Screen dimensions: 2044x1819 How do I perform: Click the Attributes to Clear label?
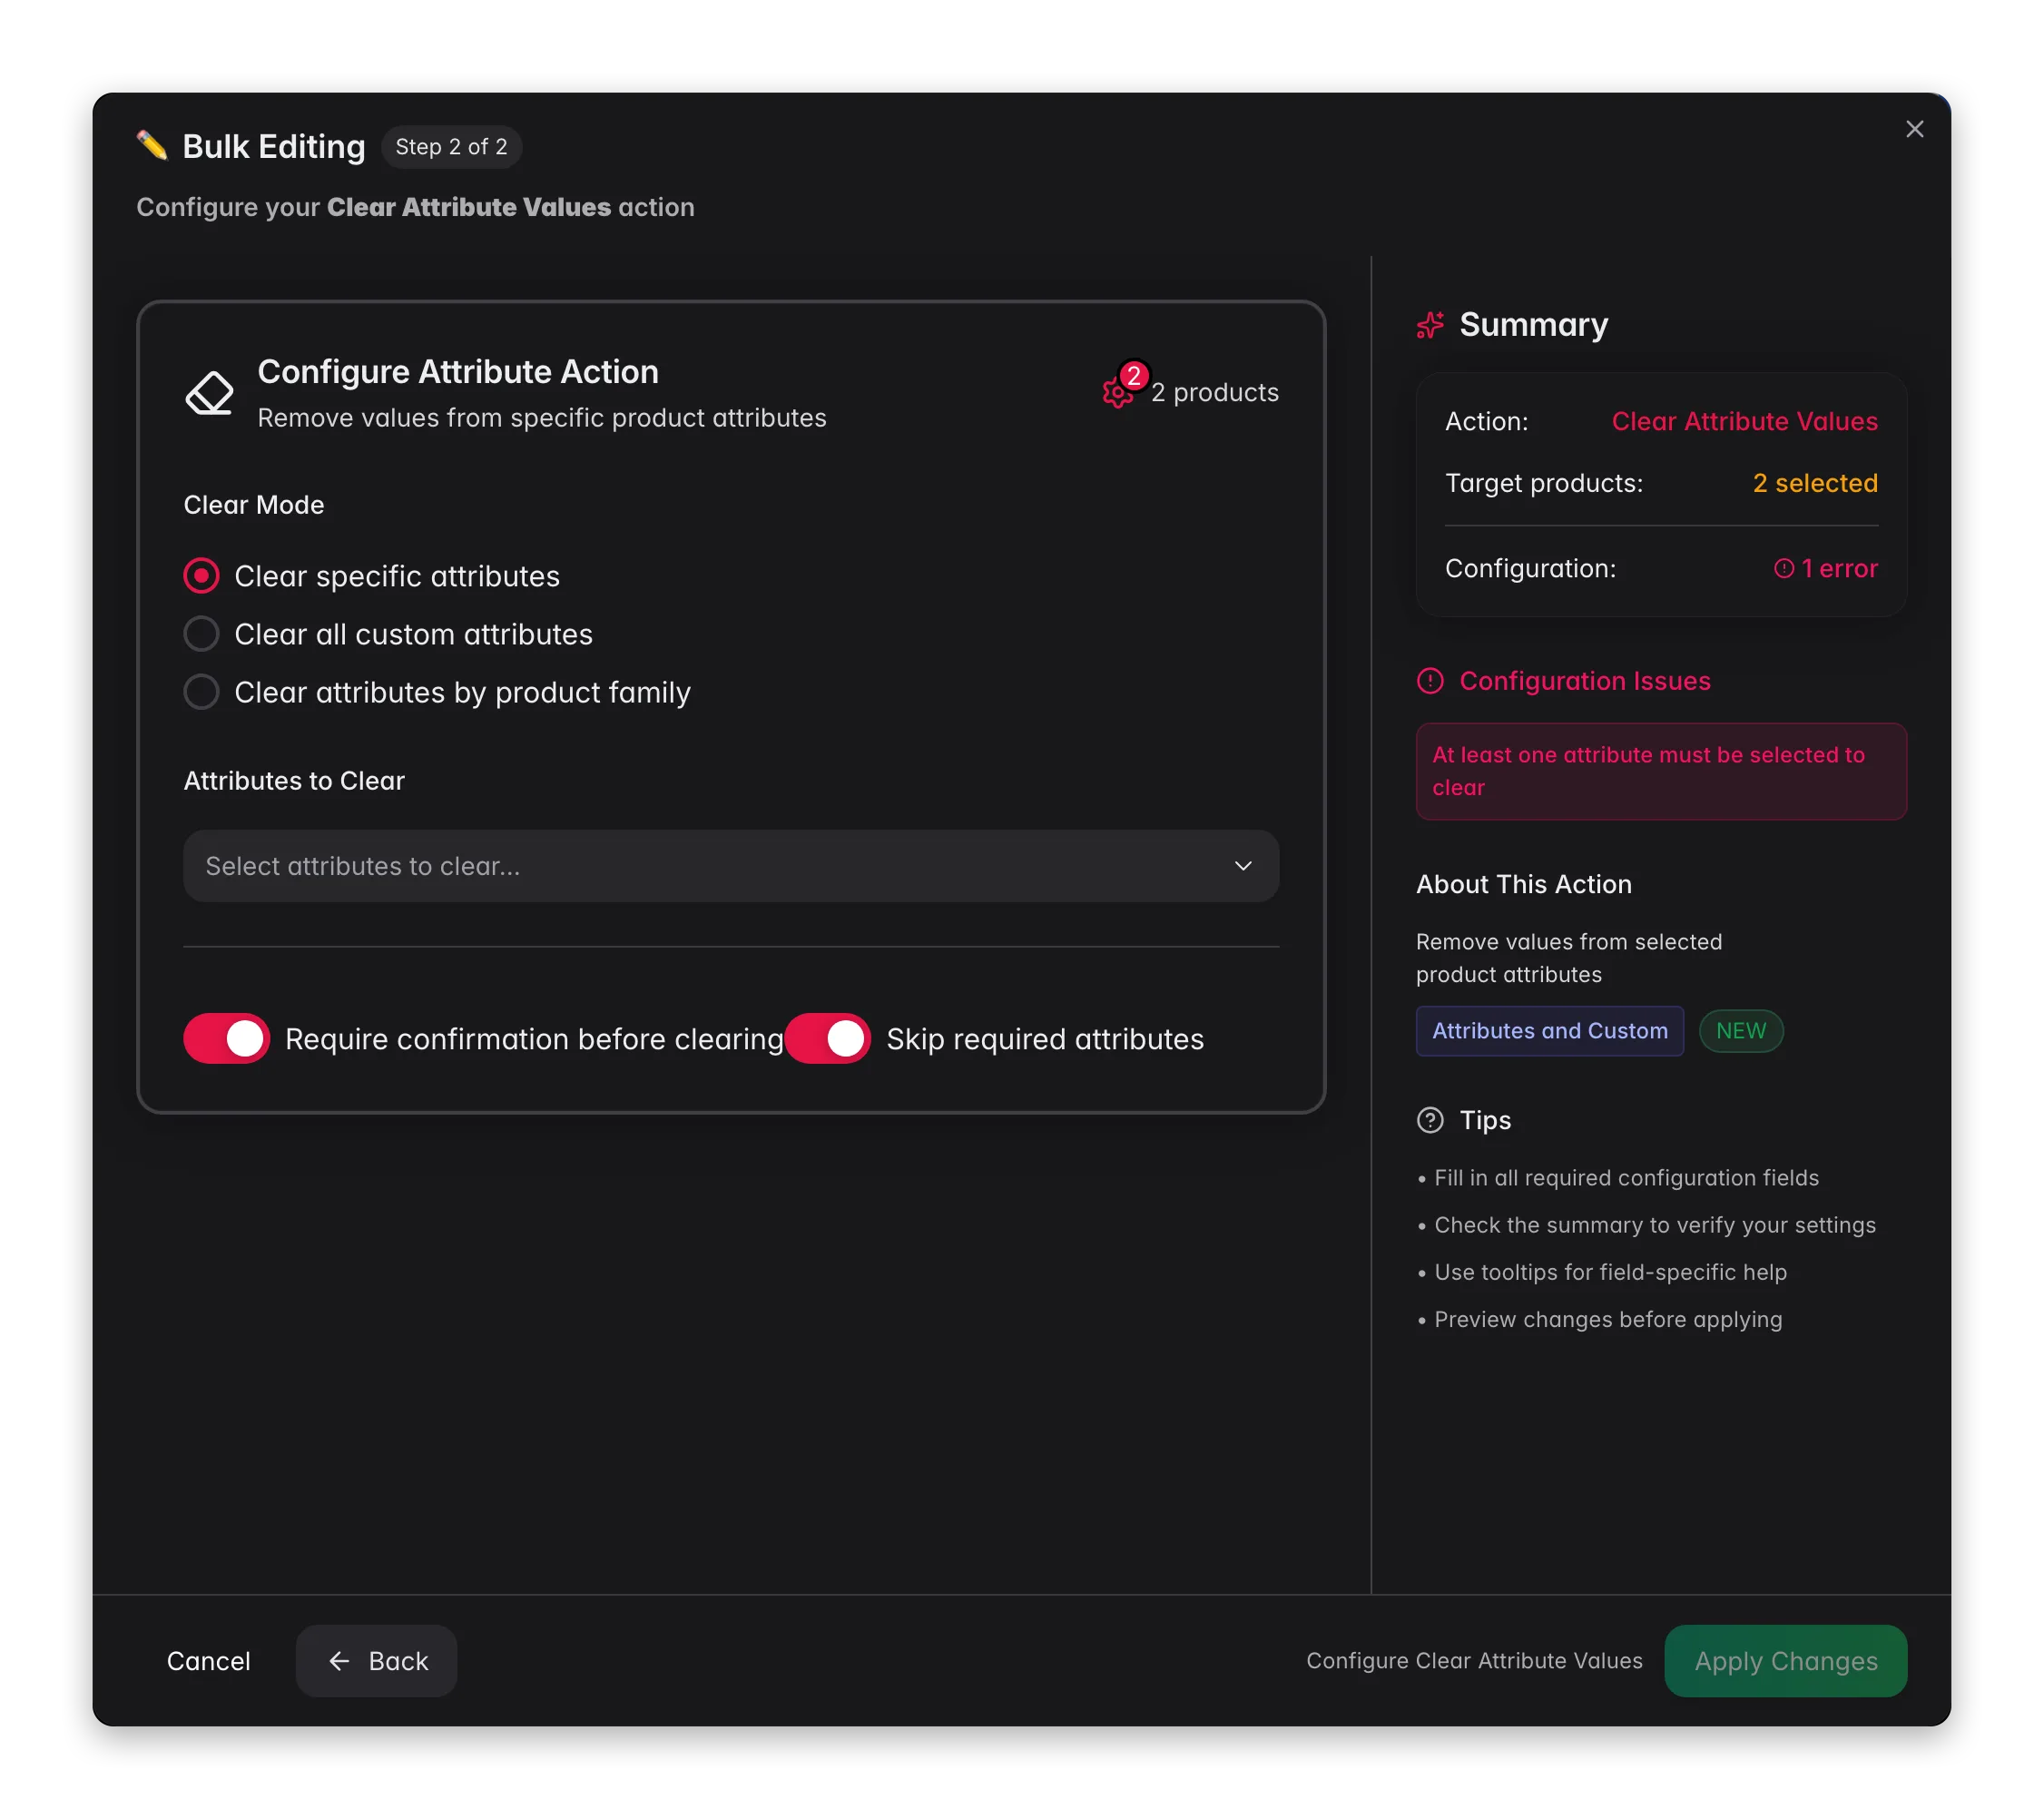294,781
